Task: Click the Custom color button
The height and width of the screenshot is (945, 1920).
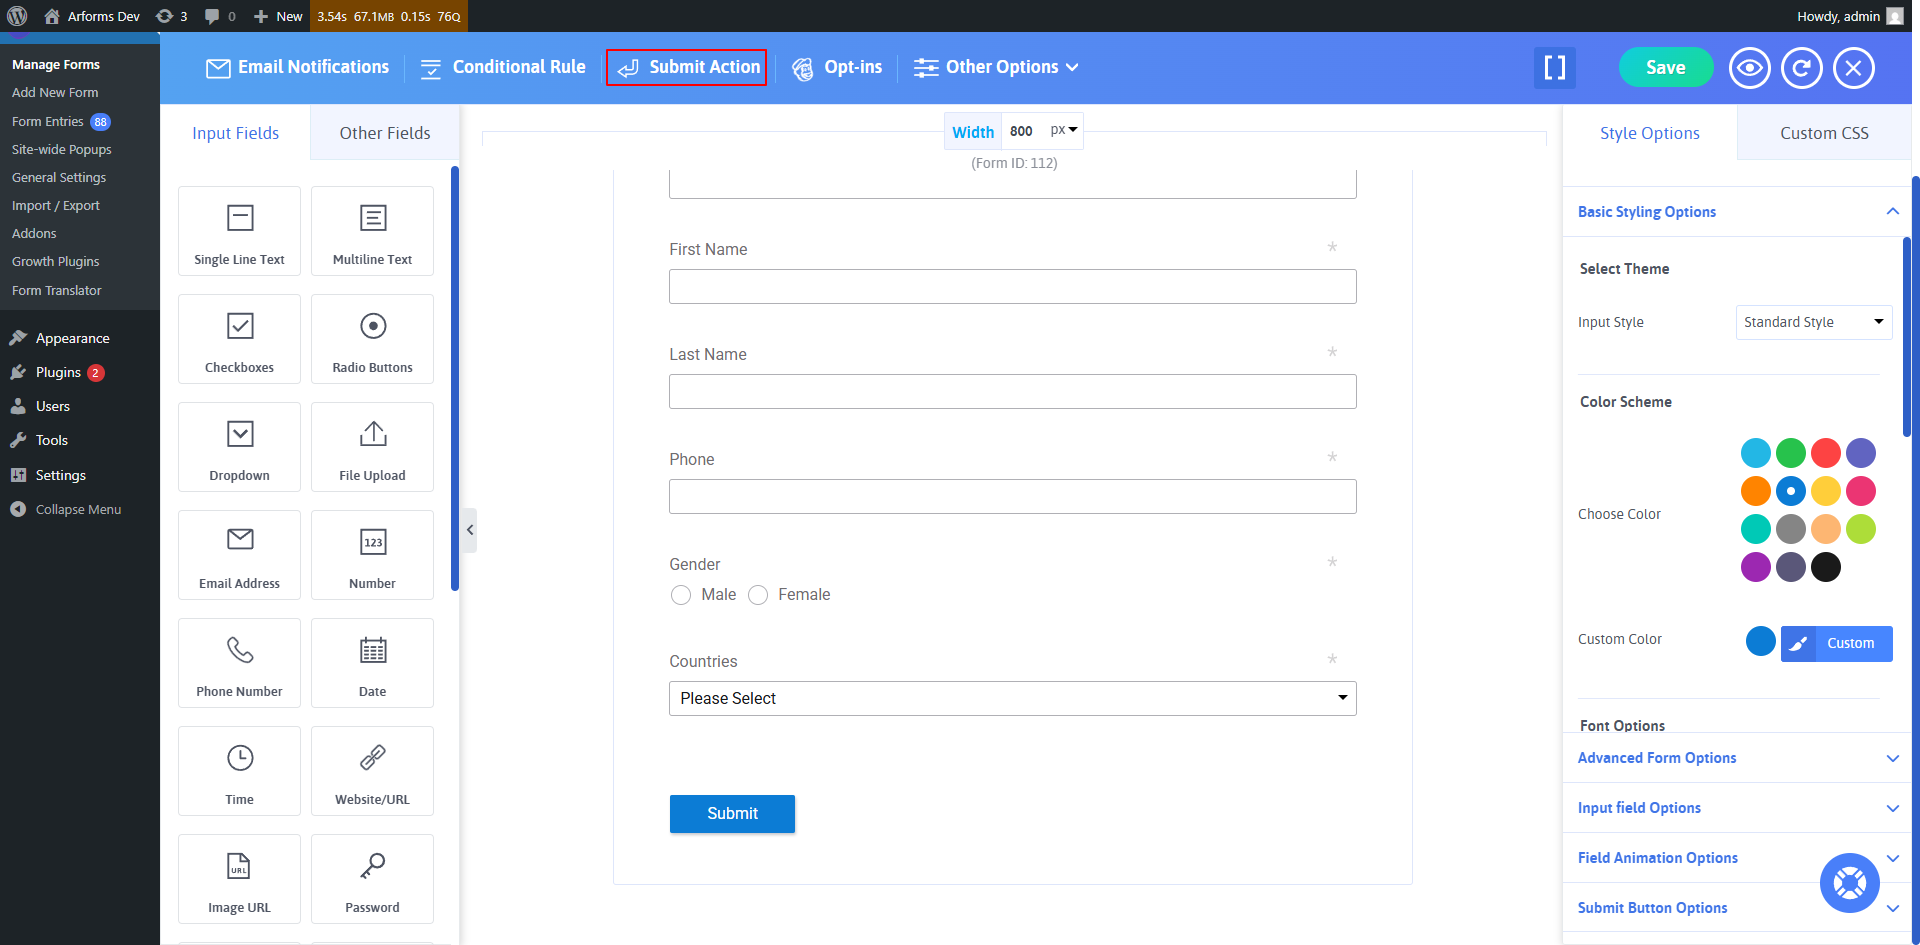Action: pyautogui.click(x=1837, y=644)
